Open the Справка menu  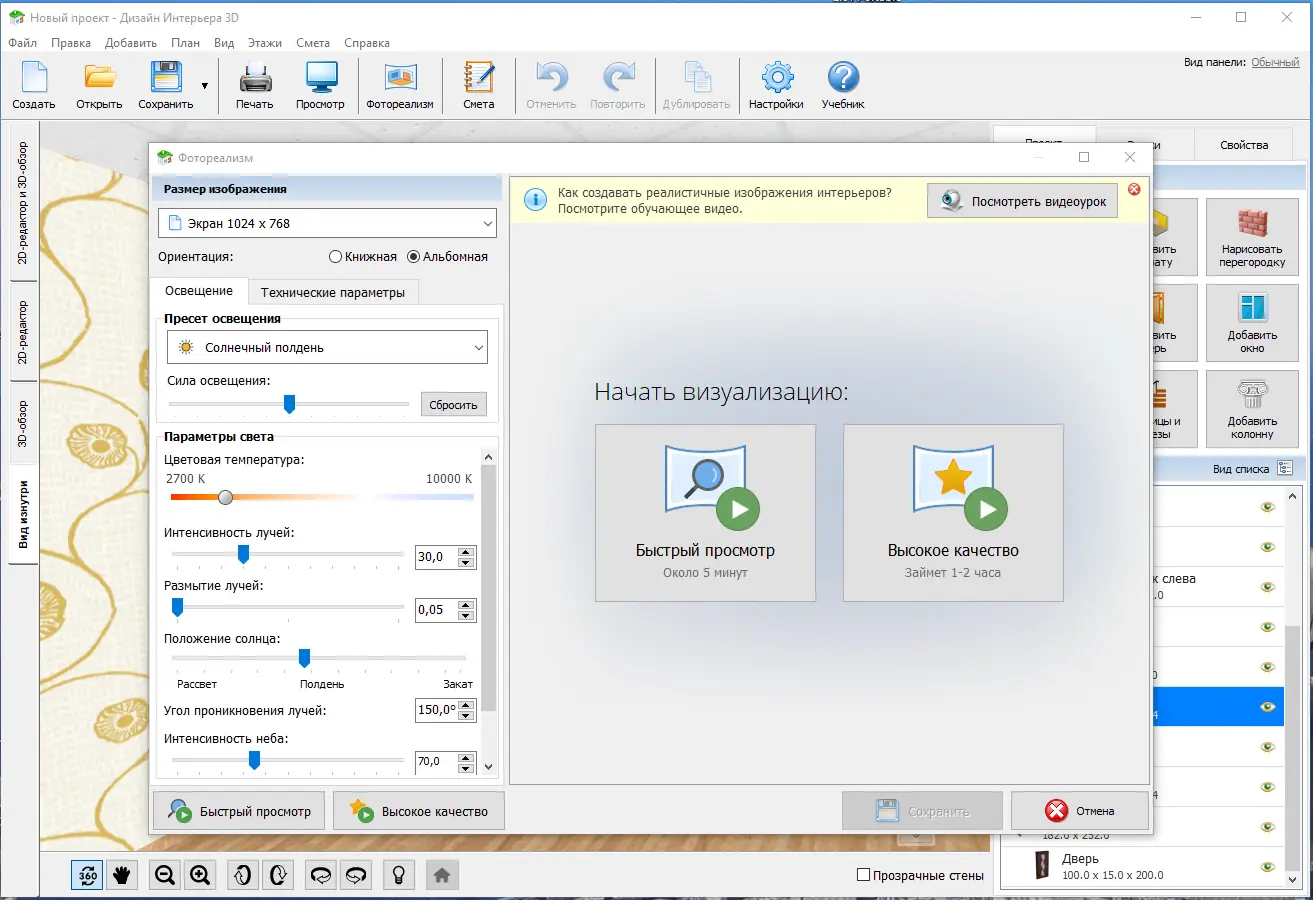click(x=367, y=43)
